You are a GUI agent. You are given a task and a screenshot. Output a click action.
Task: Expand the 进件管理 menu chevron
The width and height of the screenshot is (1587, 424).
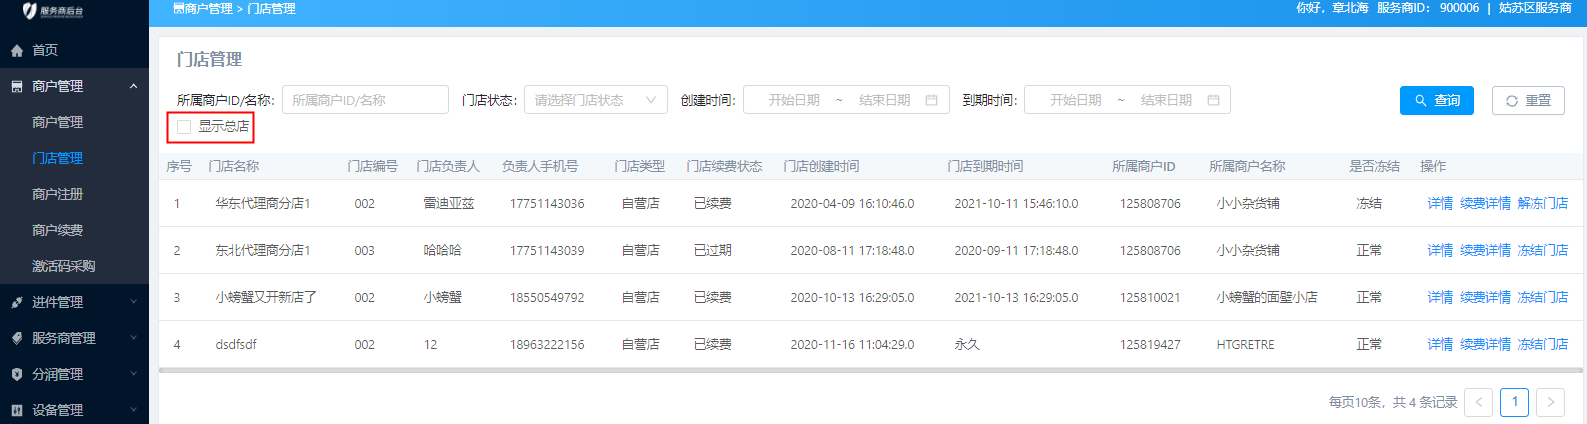(x=133, y=302)
